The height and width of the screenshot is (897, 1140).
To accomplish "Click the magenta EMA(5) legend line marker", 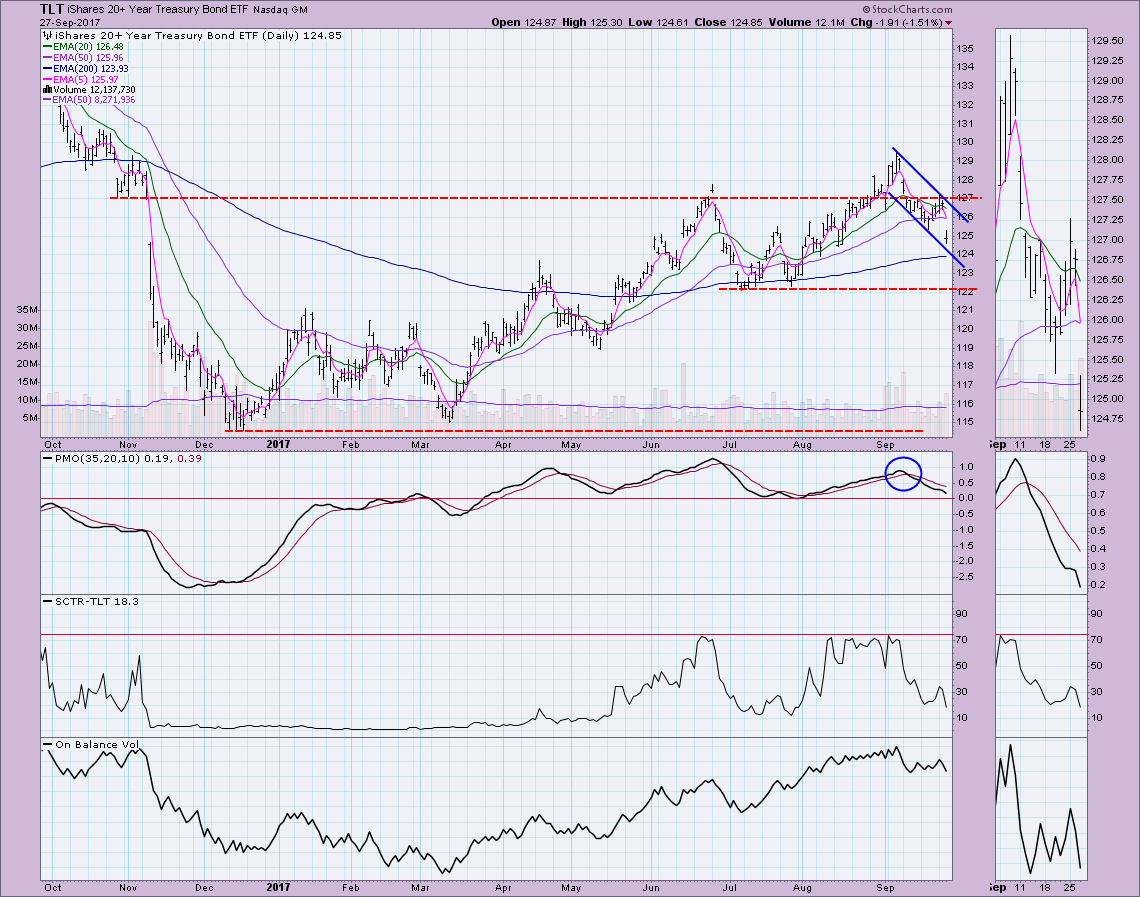I will tap(49, 78).
